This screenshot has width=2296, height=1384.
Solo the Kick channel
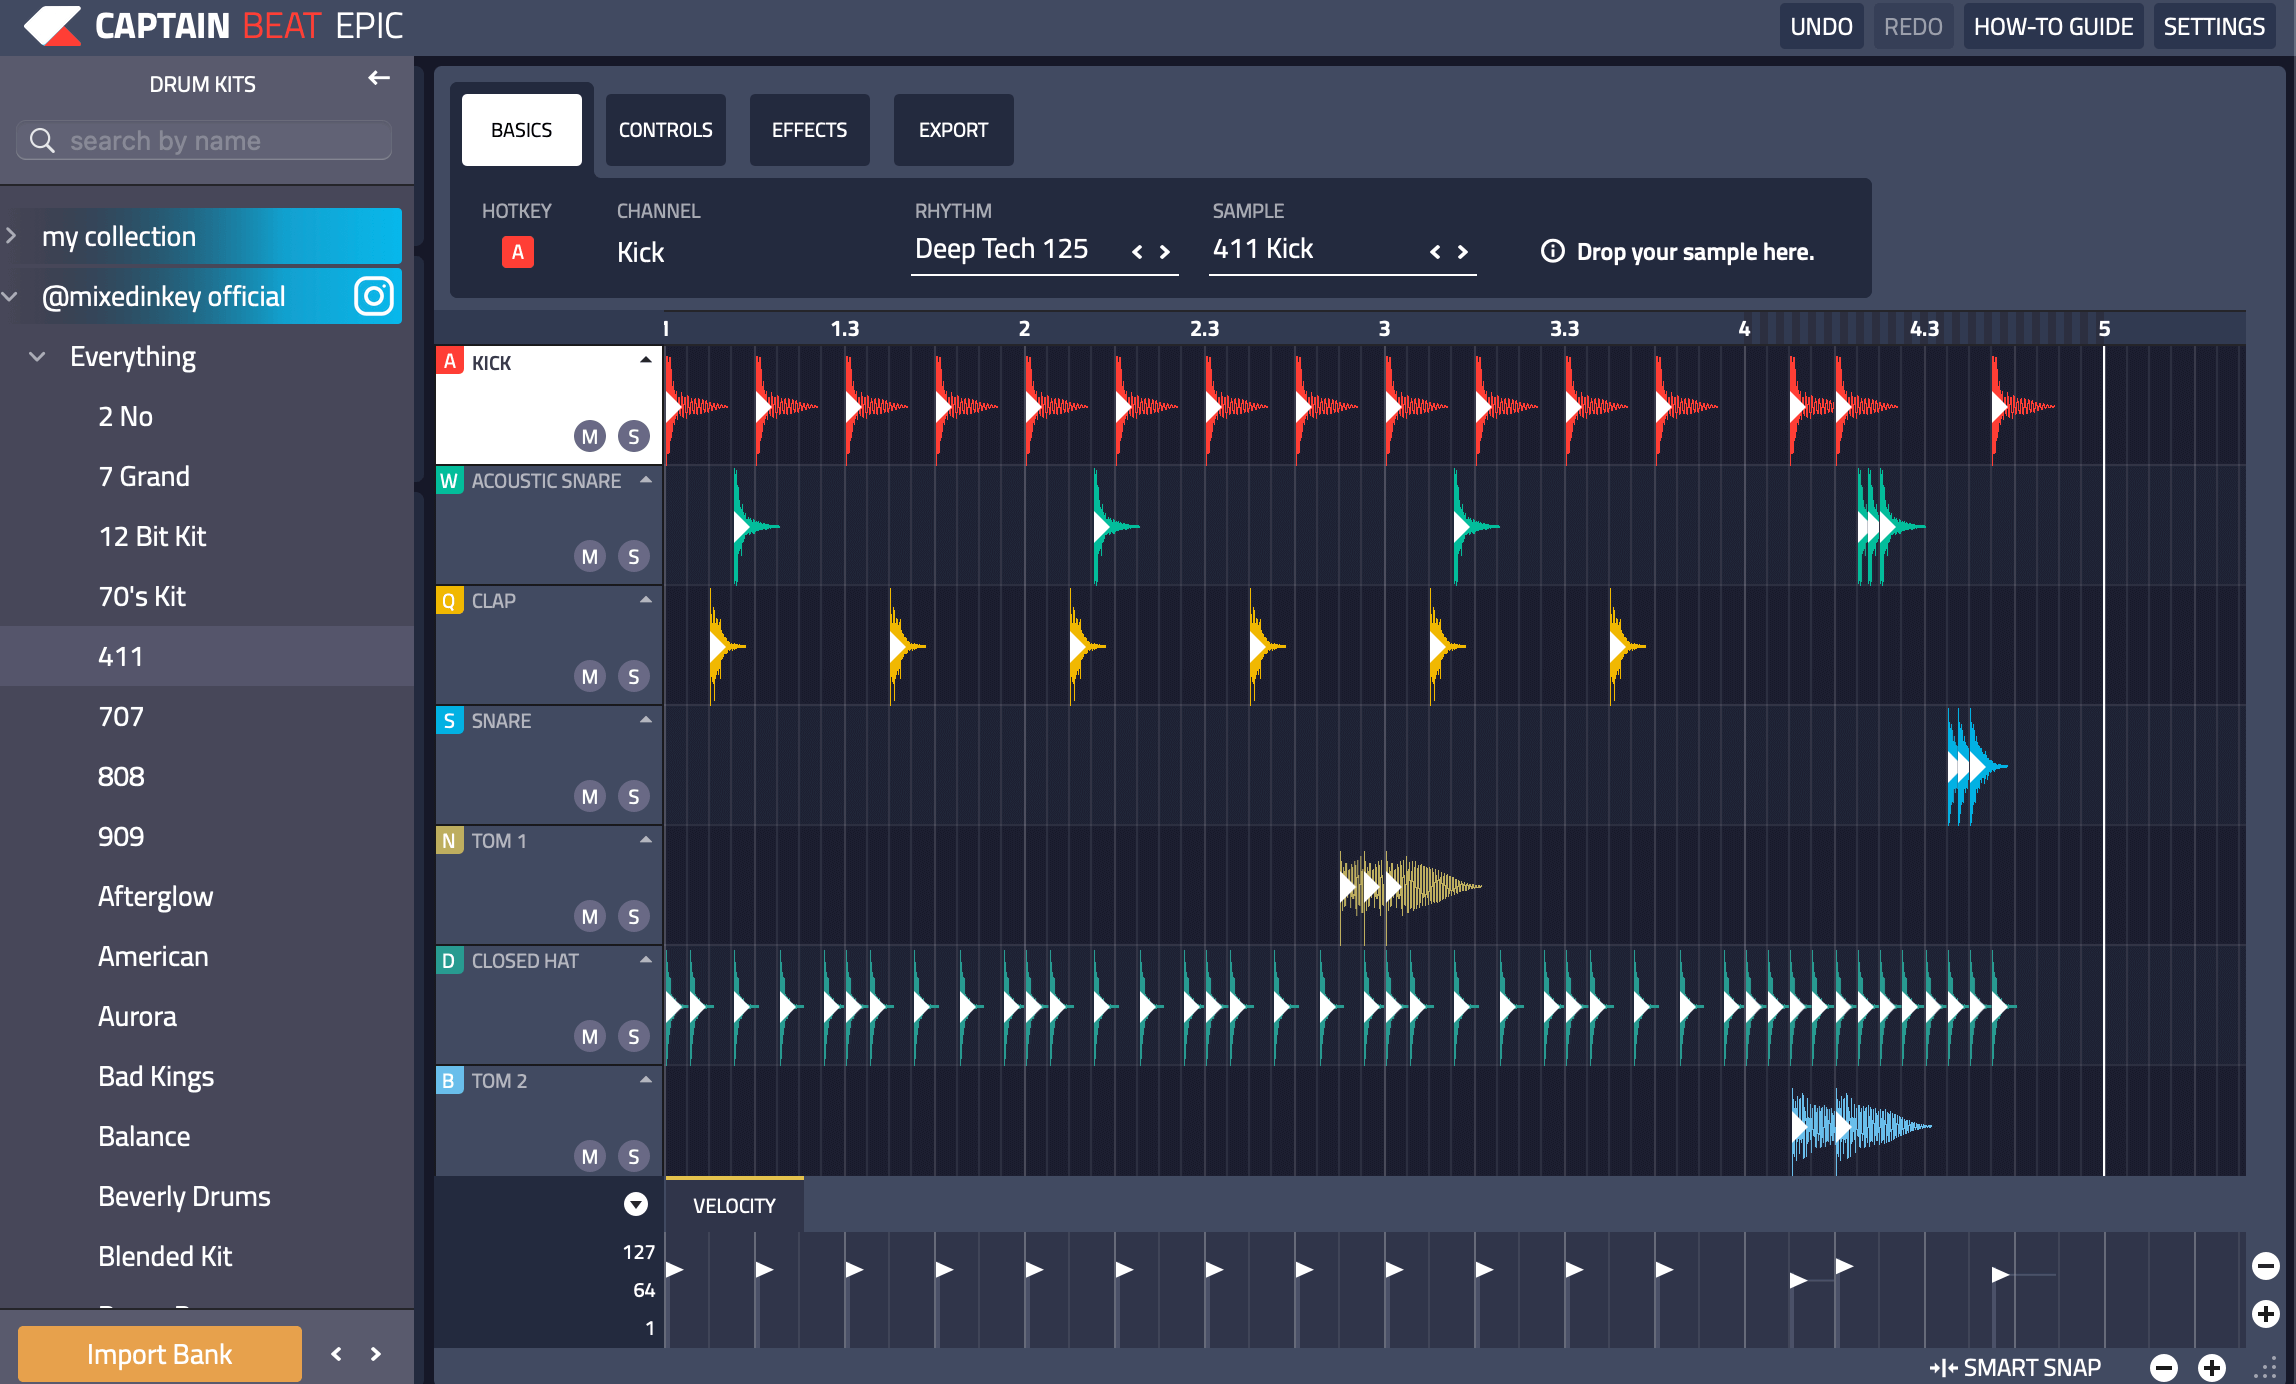(x=633, y=436)
